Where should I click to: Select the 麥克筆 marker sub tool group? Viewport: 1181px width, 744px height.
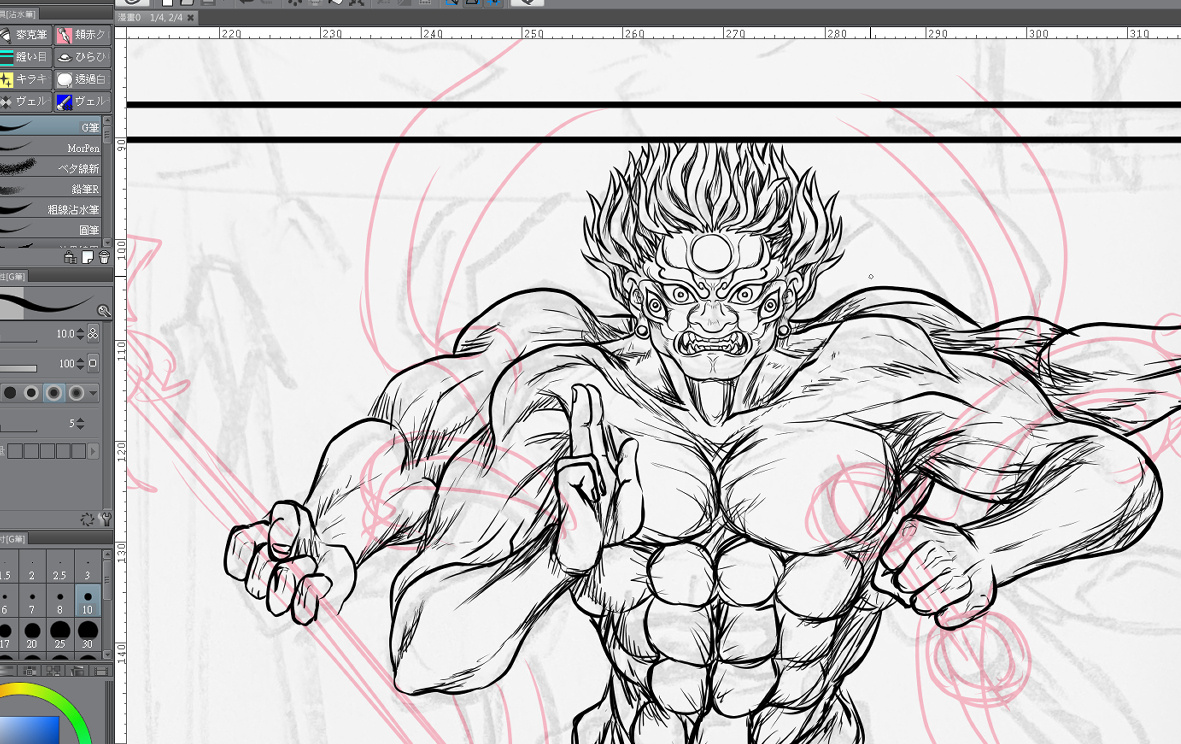point(25,35)
